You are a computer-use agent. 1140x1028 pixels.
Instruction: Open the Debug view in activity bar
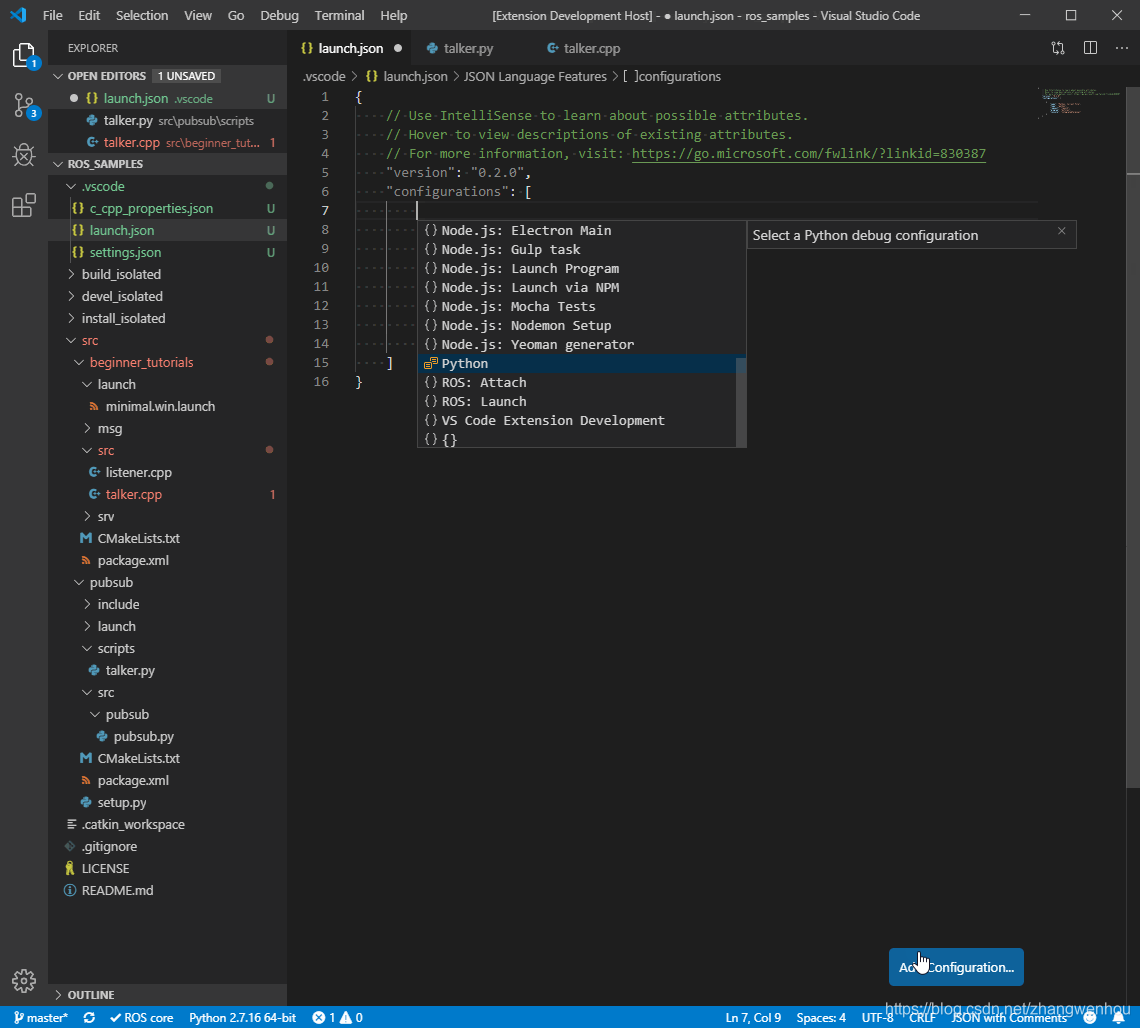point(23,155)
